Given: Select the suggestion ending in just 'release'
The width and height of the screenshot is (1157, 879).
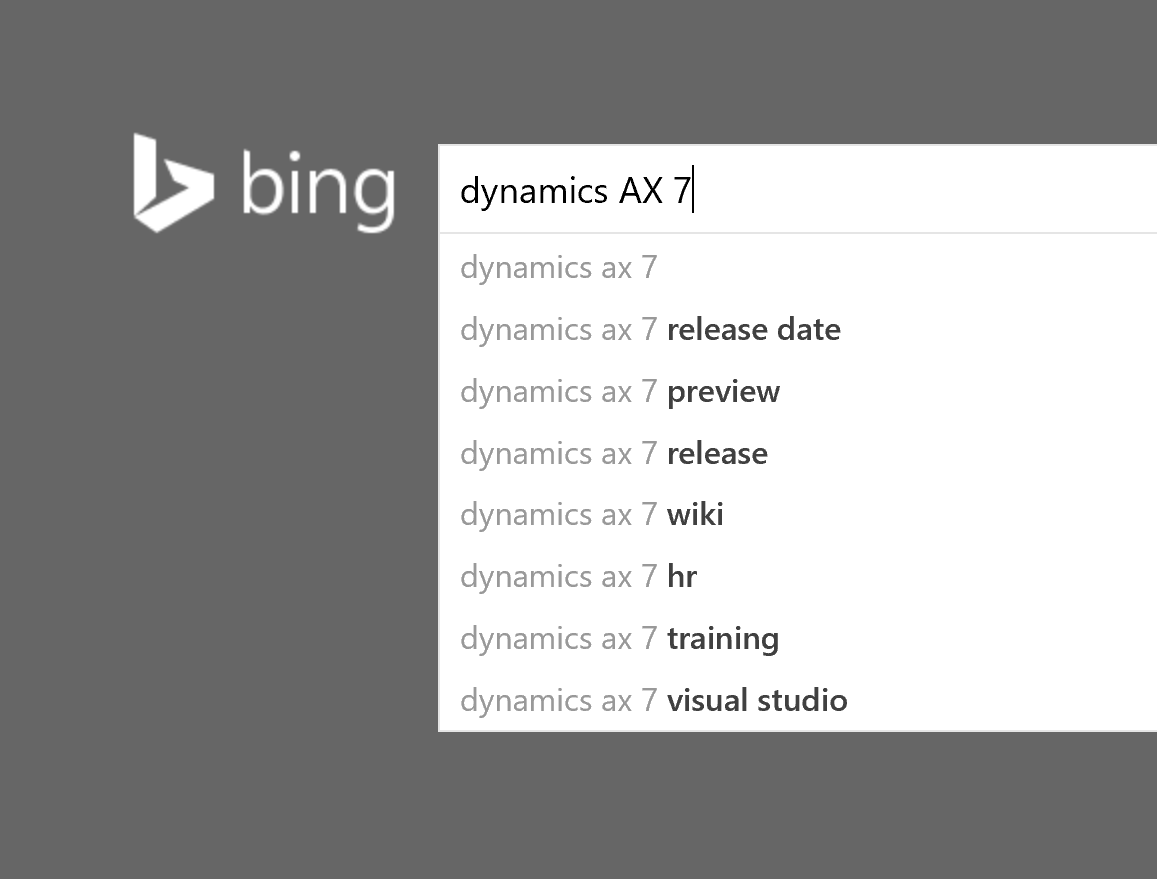Looking at the screenshot, I should pyautogui.click(x=614, y=454).
